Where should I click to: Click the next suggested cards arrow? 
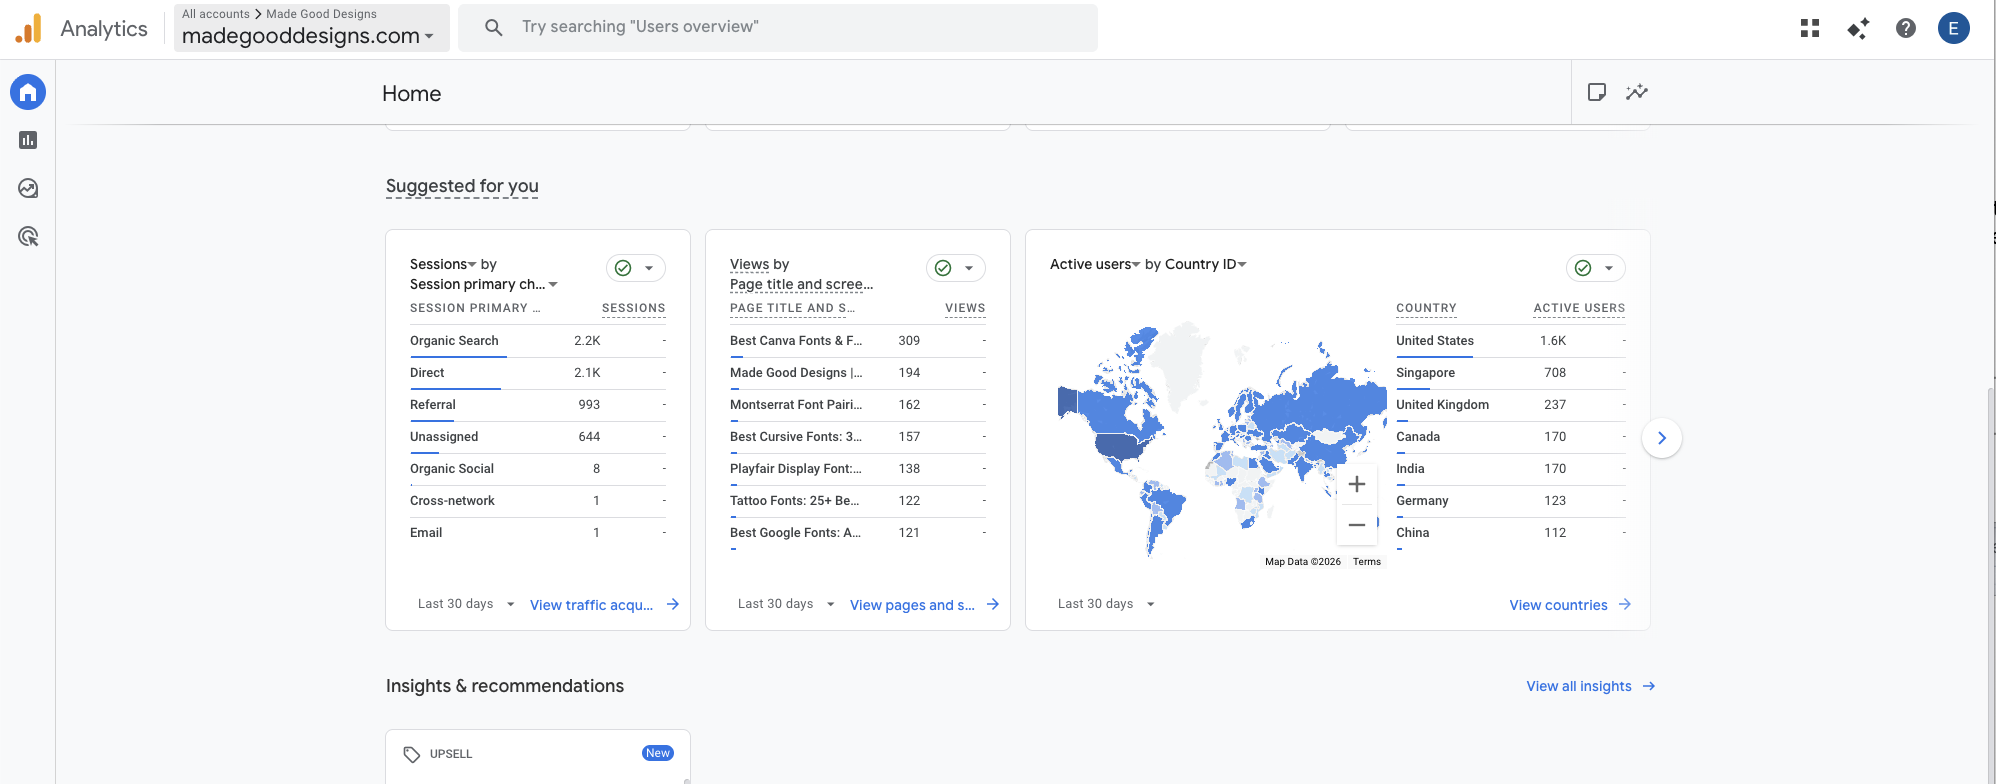click(x=1662, y=438)
